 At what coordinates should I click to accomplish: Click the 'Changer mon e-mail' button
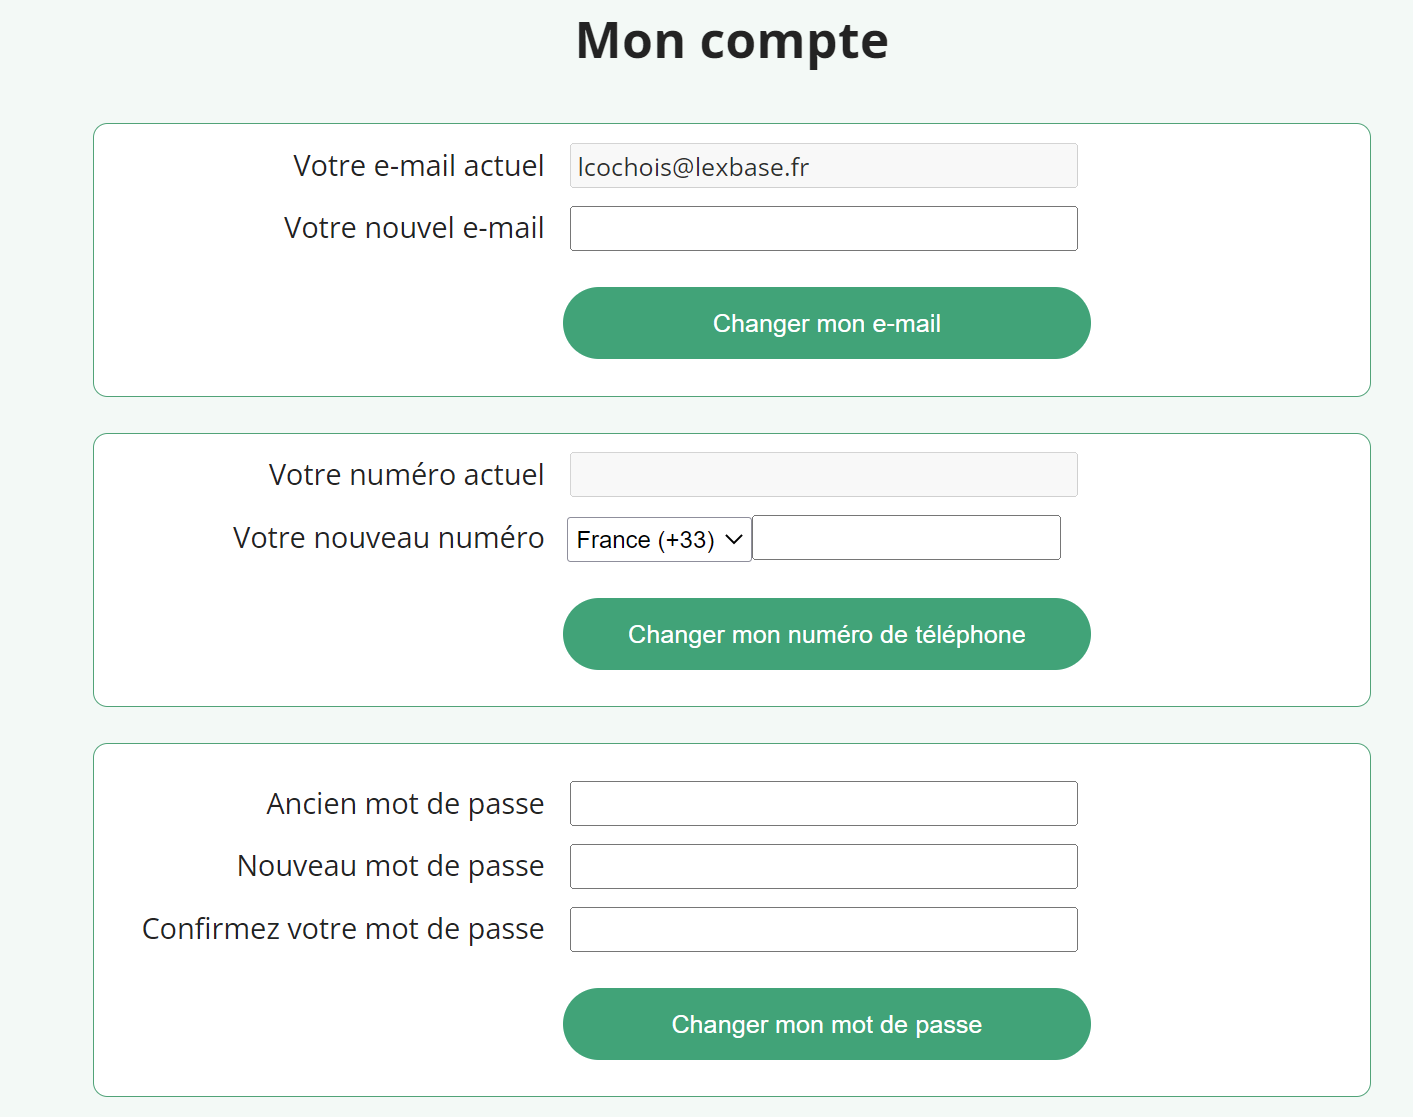pyautogui.click(x=826, y=323)
